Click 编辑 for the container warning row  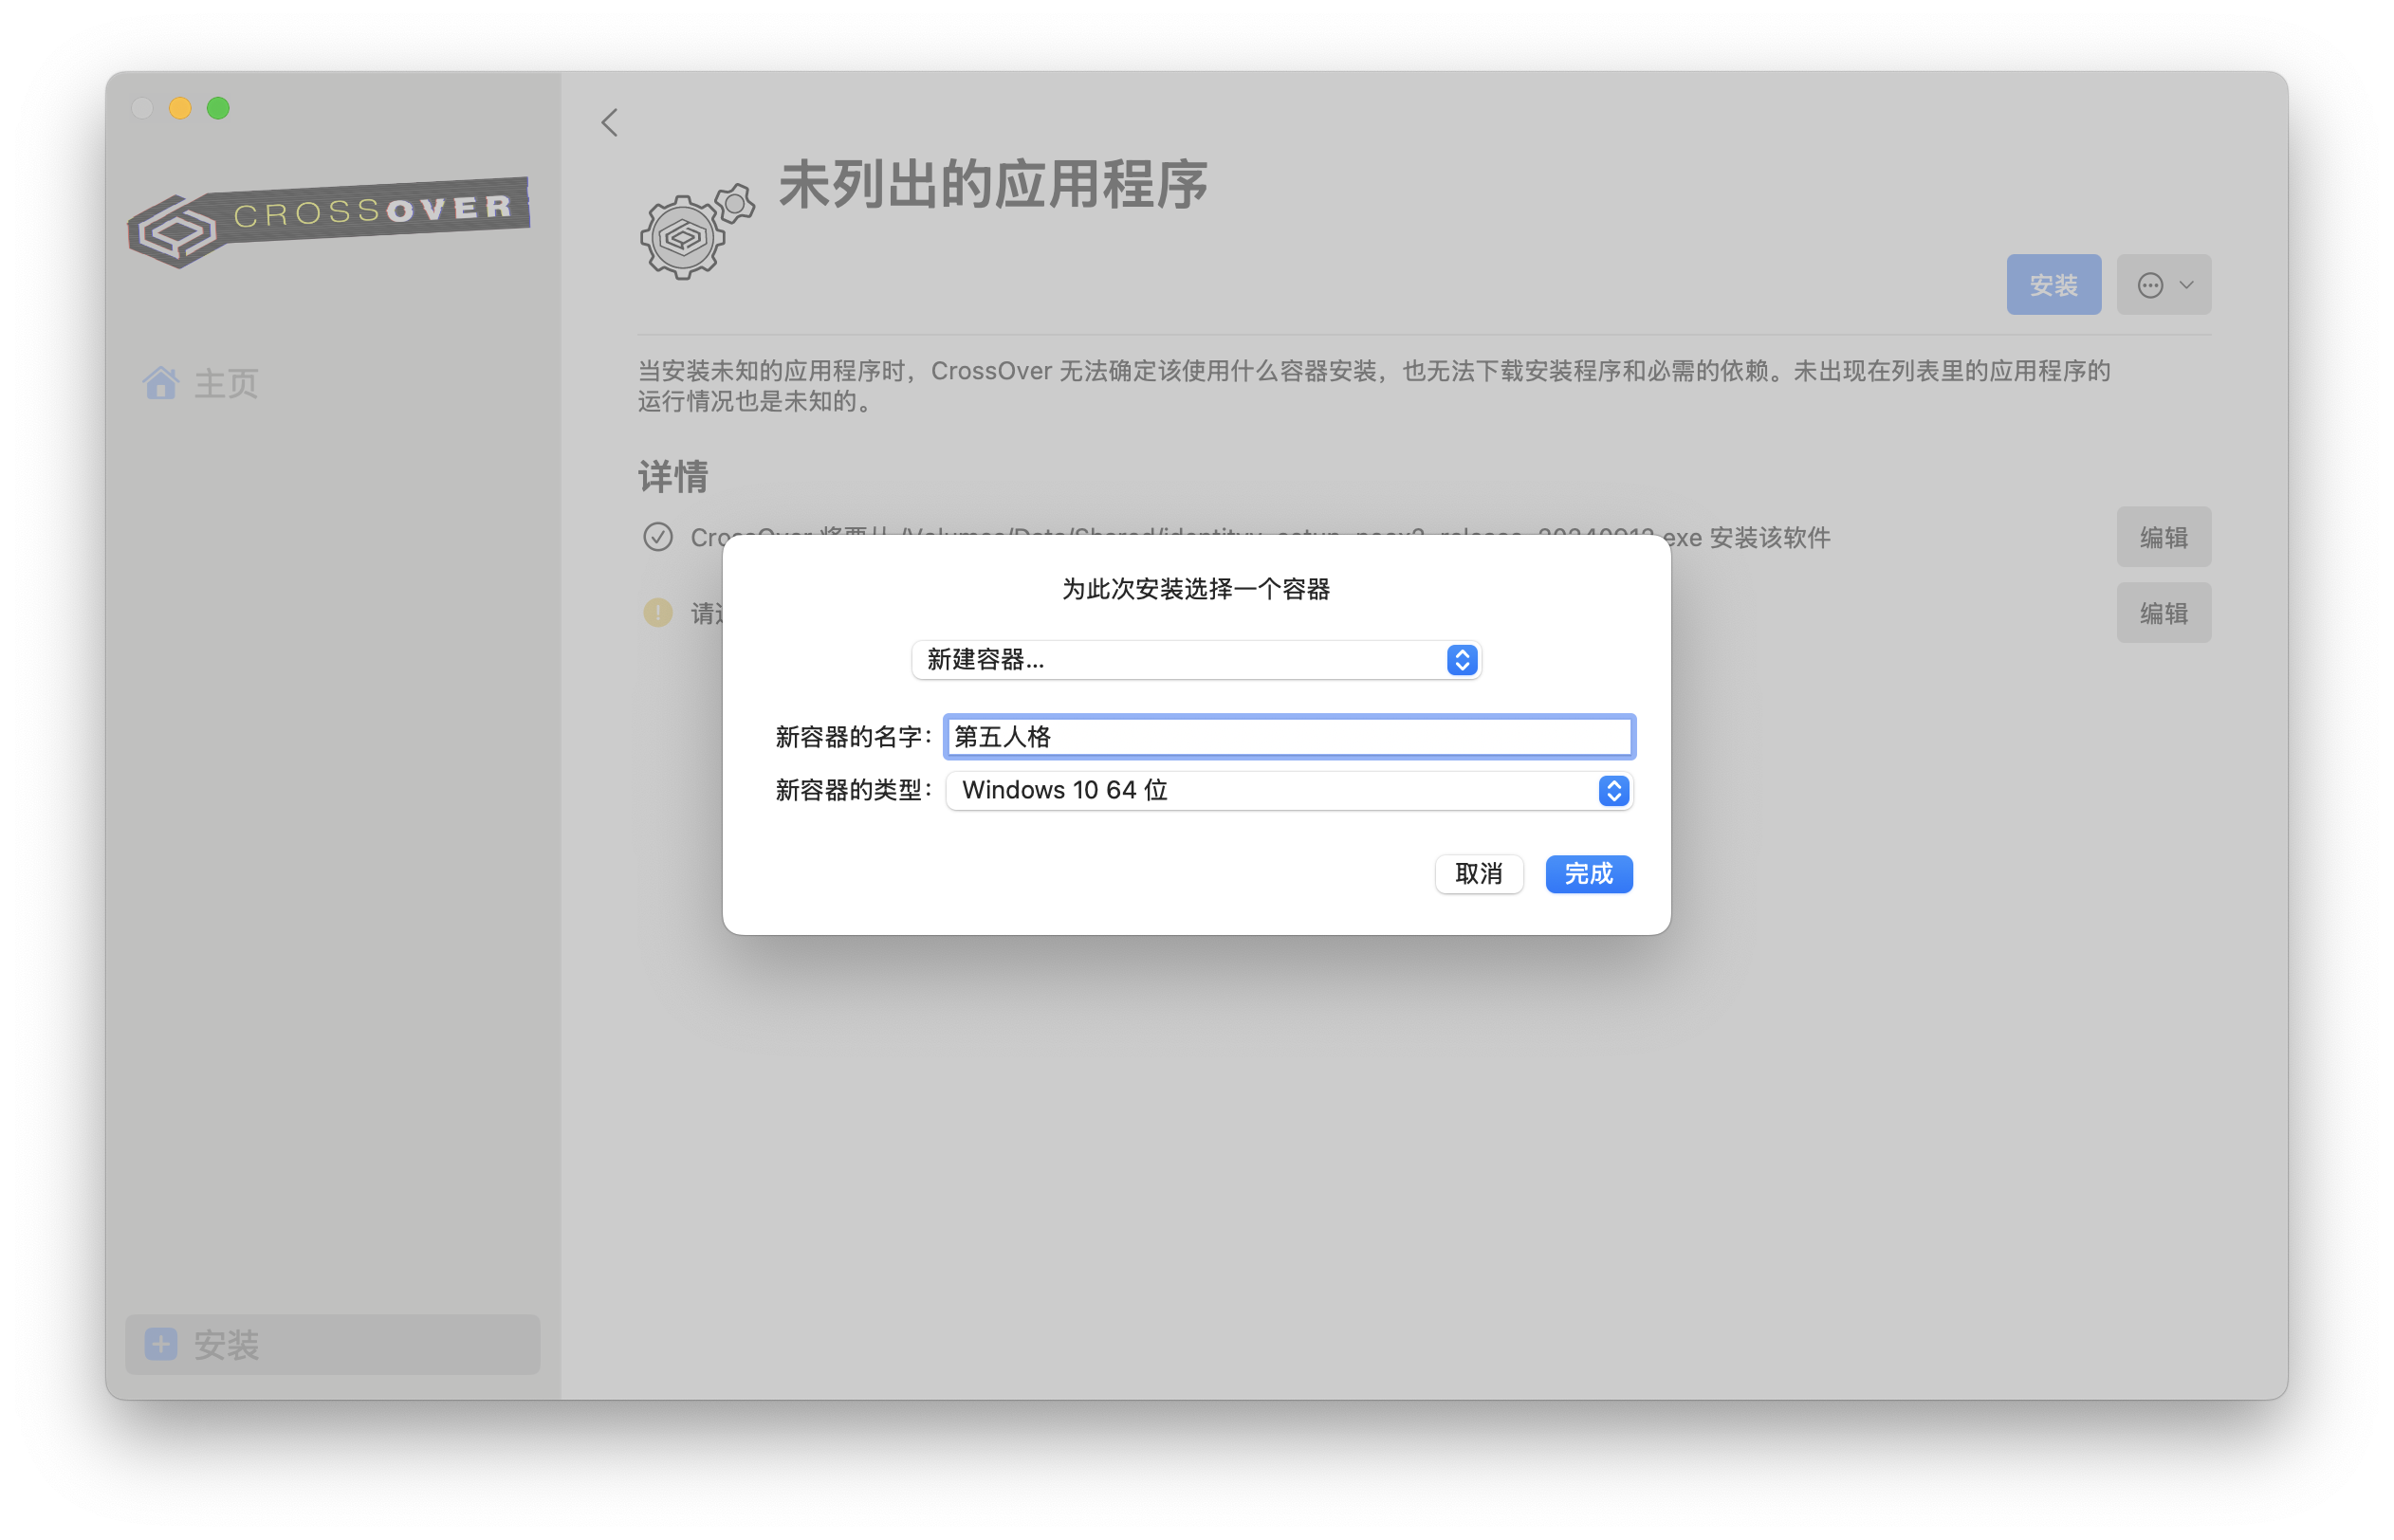(2164, 613)
